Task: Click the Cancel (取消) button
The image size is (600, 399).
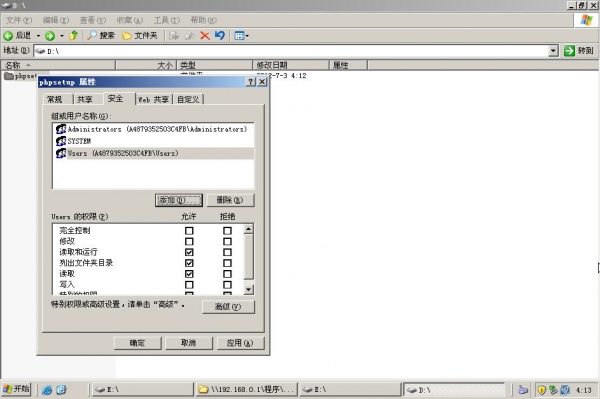Action: coord(189,343)
